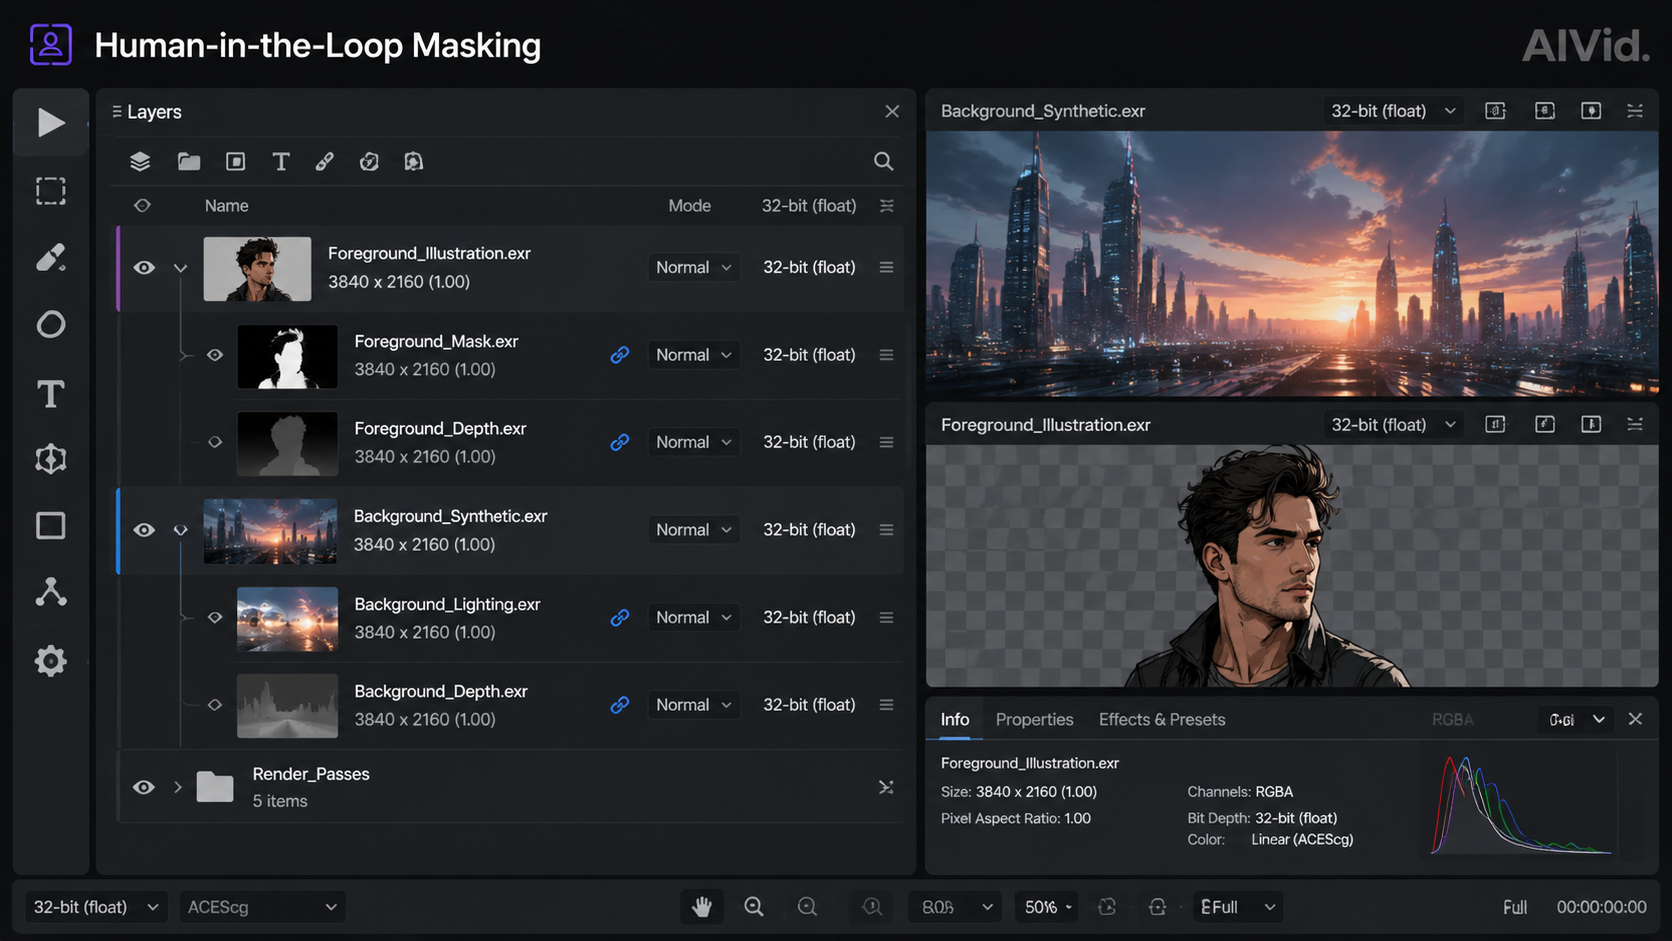Switch to the Info tab
The image size is (1672, 941).
(x=955, y=720)
